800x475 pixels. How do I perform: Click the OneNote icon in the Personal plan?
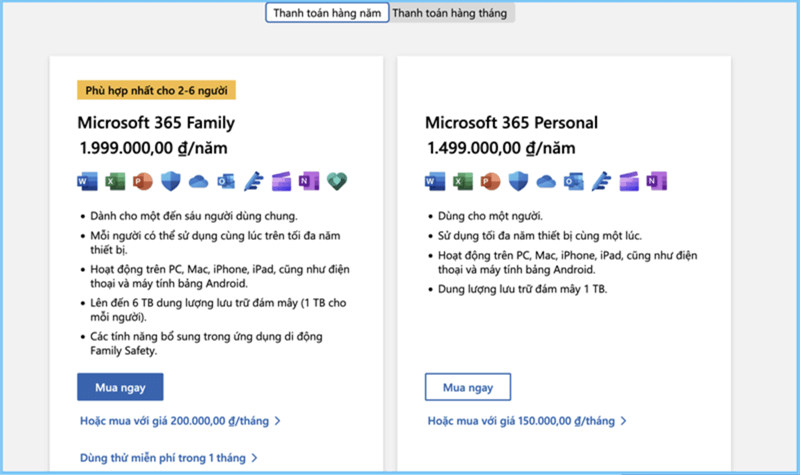tap(656, 181)
